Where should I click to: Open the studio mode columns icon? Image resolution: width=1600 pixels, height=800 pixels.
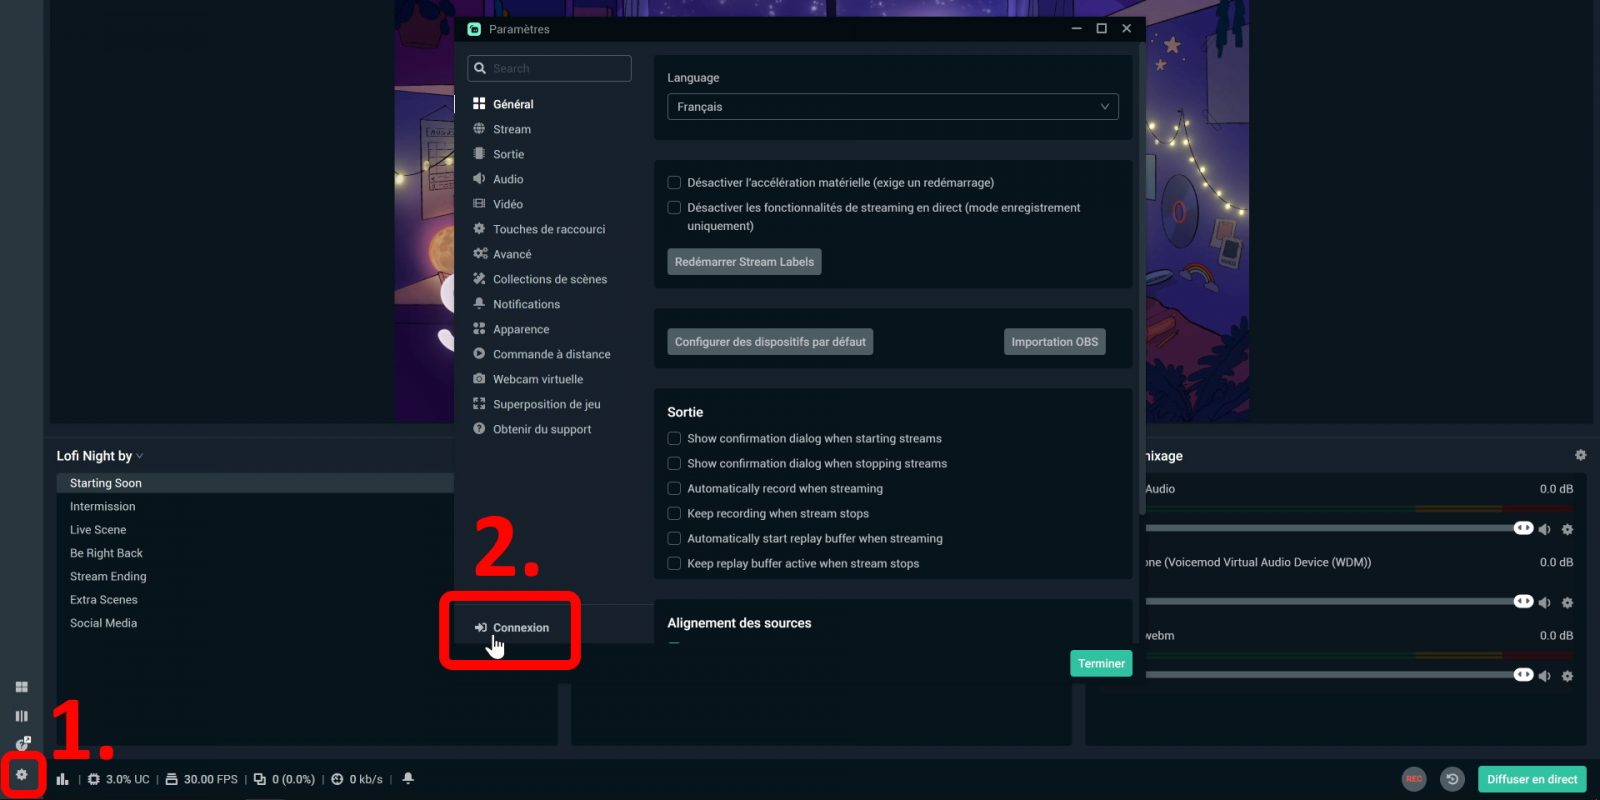(x=22, y=716)
